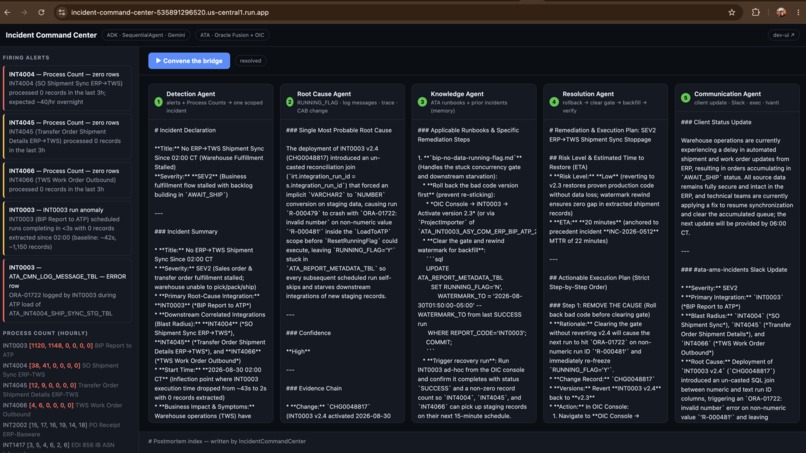Screen dimensions: 806x453
Task: Select the INT4045 Process Count alert
Action: pos(67,136)
